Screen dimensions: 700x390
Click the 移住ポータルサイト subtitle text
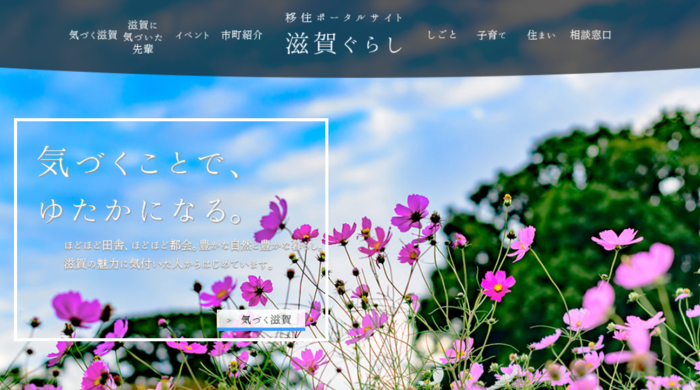click(344, 18)
